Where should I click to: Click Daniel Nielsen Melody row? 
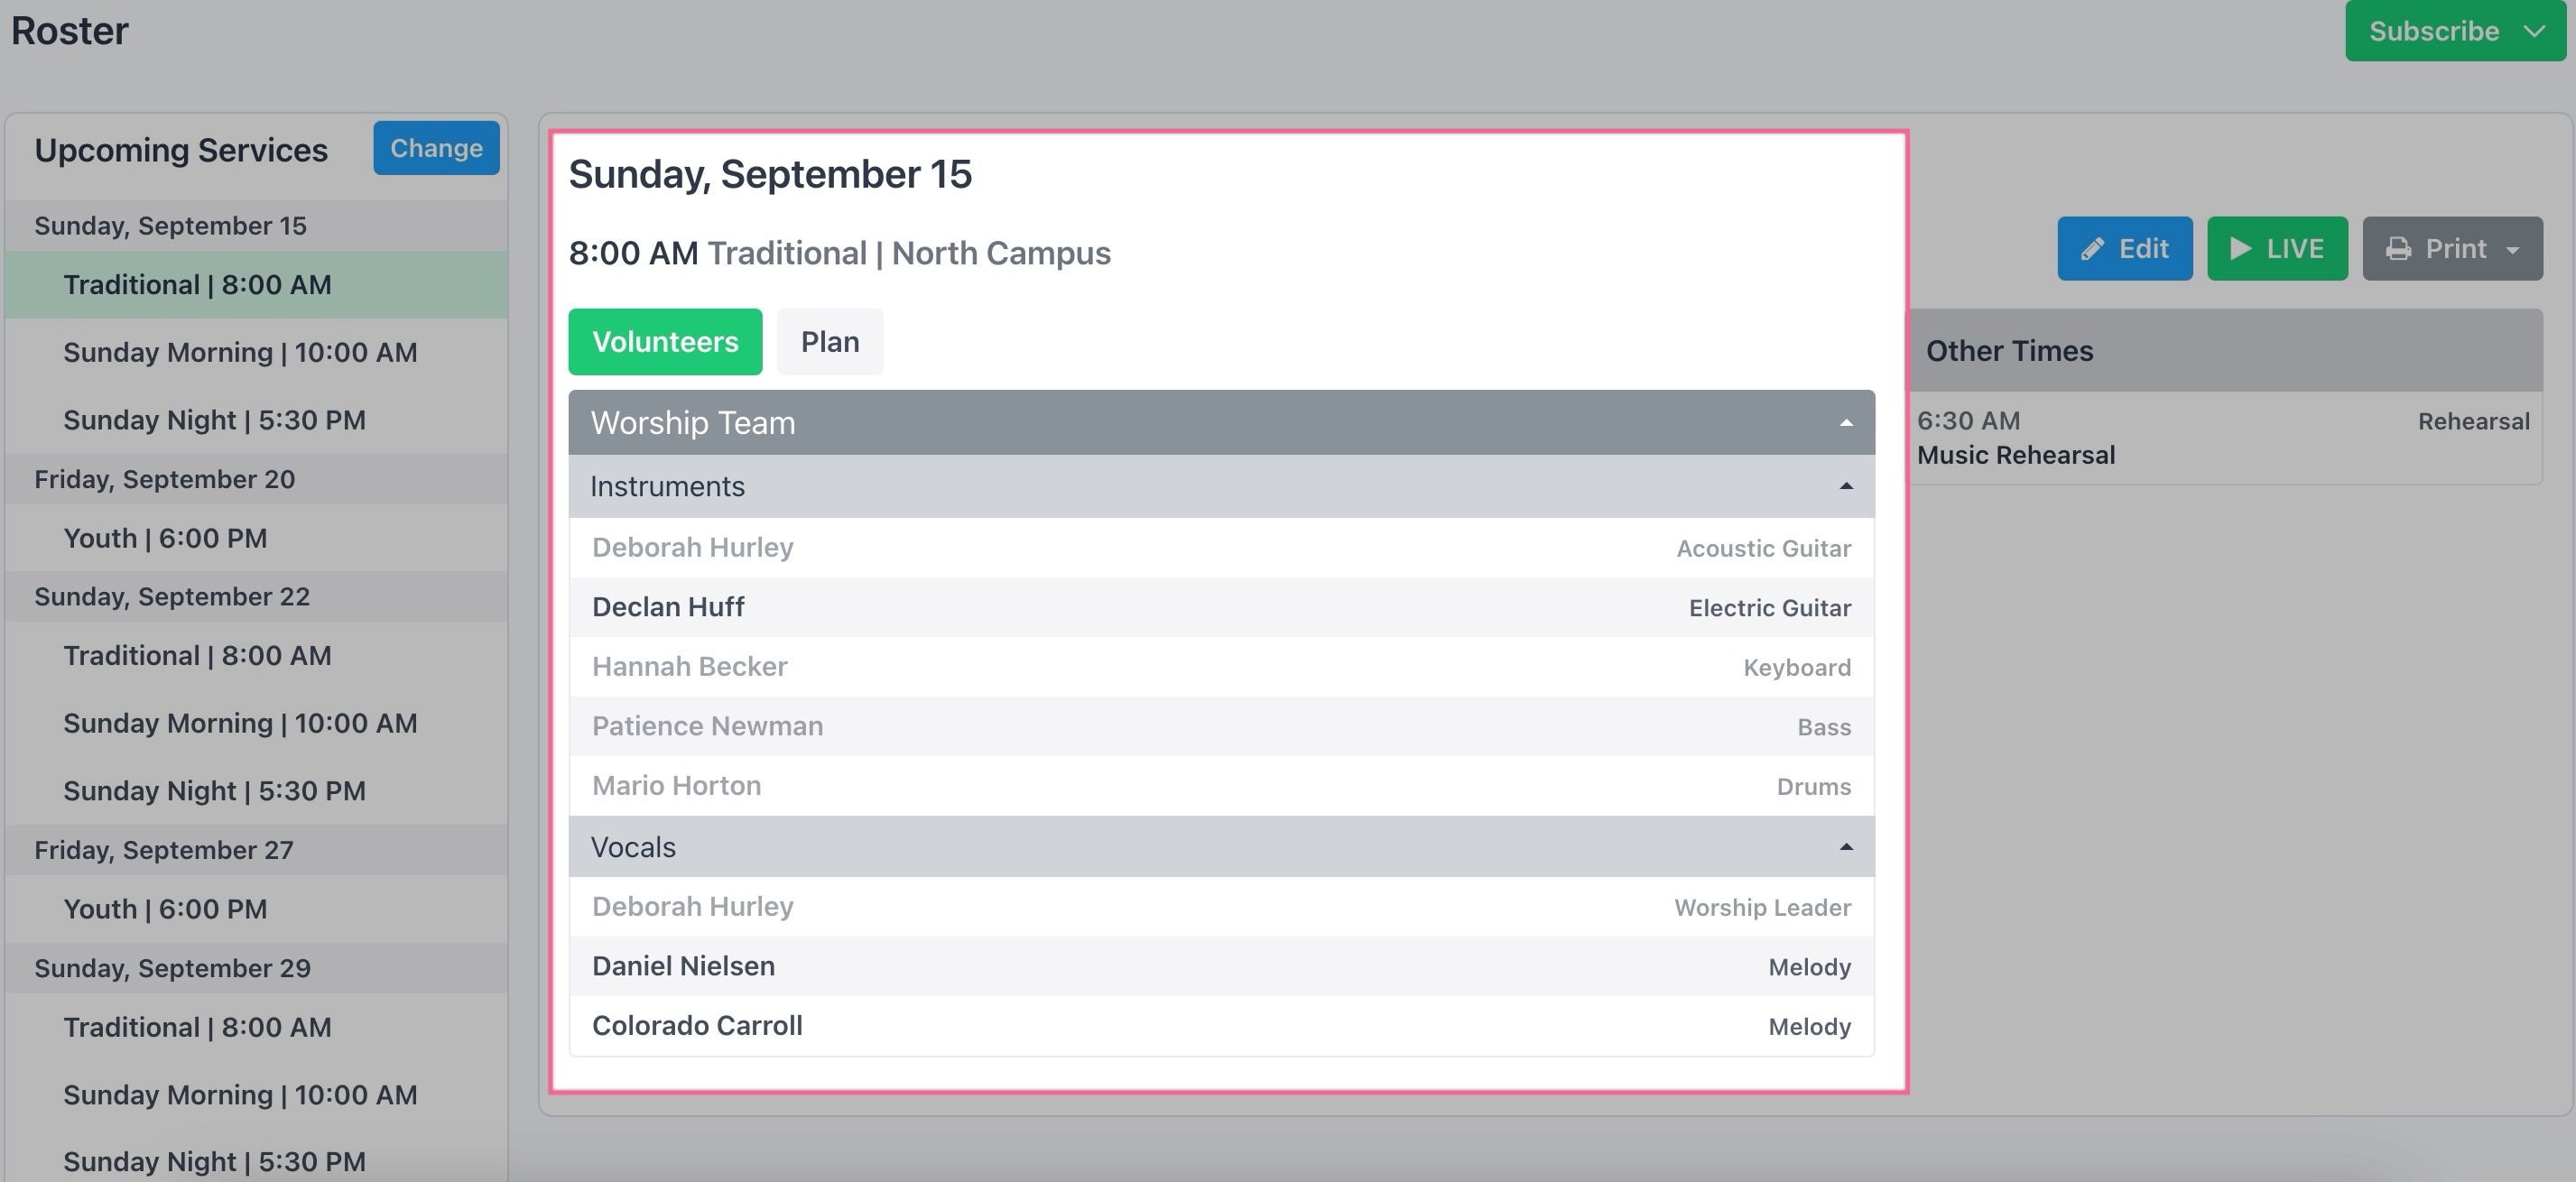pos(1220,966)
